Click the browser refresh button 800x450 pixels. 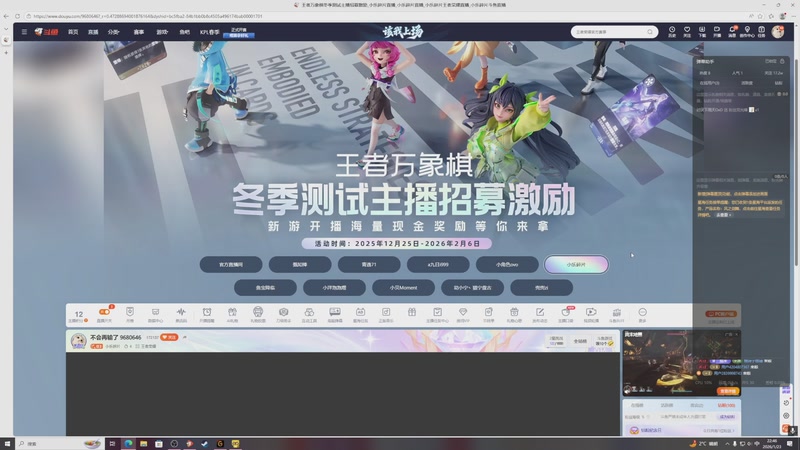click(17, 16)
